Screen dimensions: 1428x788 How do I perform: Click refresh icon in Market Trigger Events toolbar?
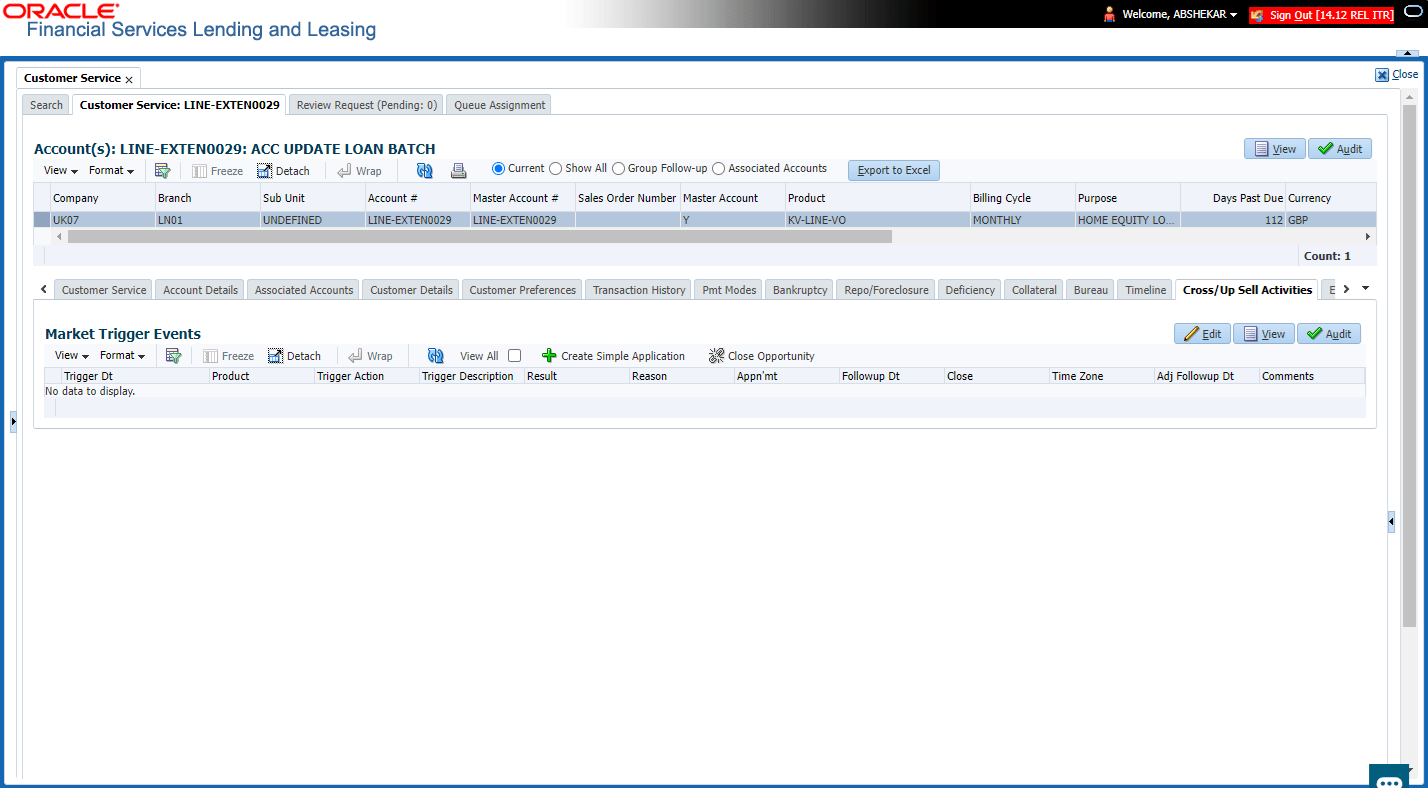(435, 356)
